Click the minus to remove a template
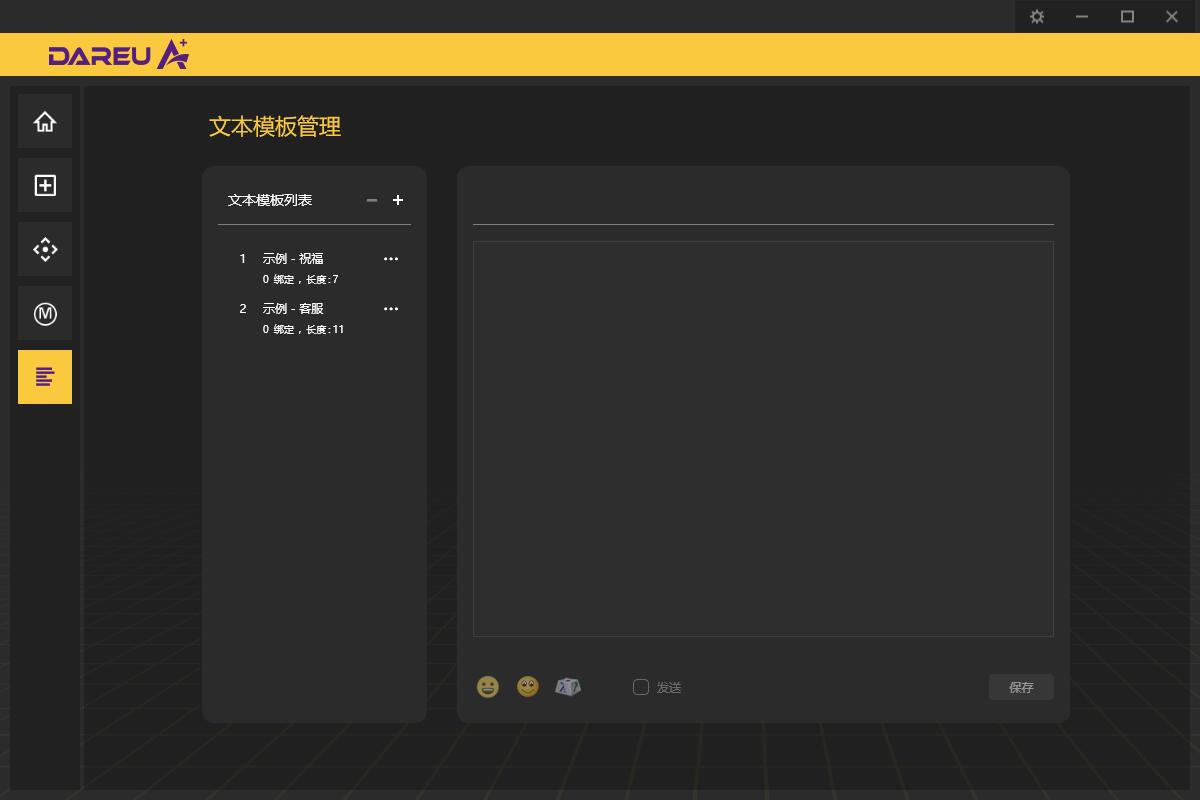 (371, 200)
